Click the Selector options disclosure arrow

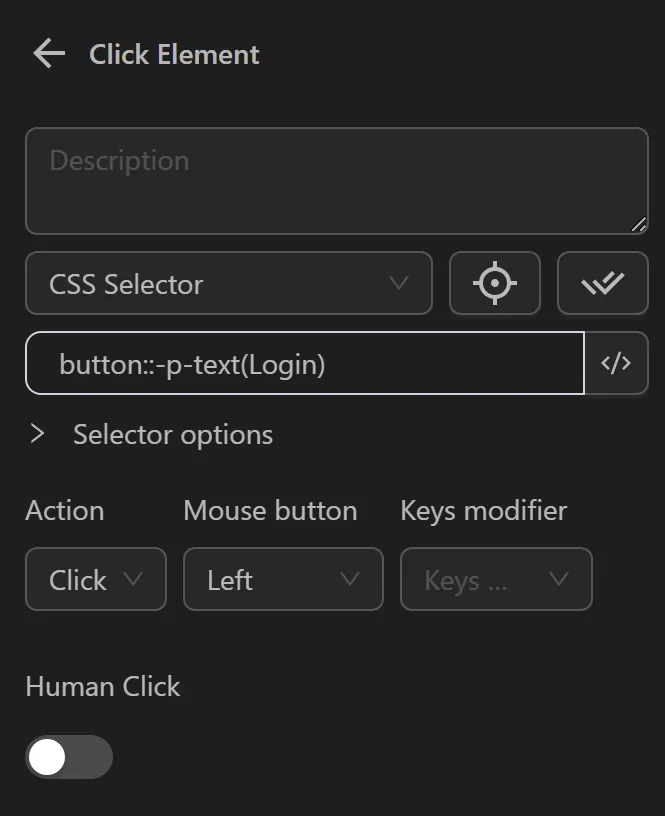click(39, 434)
